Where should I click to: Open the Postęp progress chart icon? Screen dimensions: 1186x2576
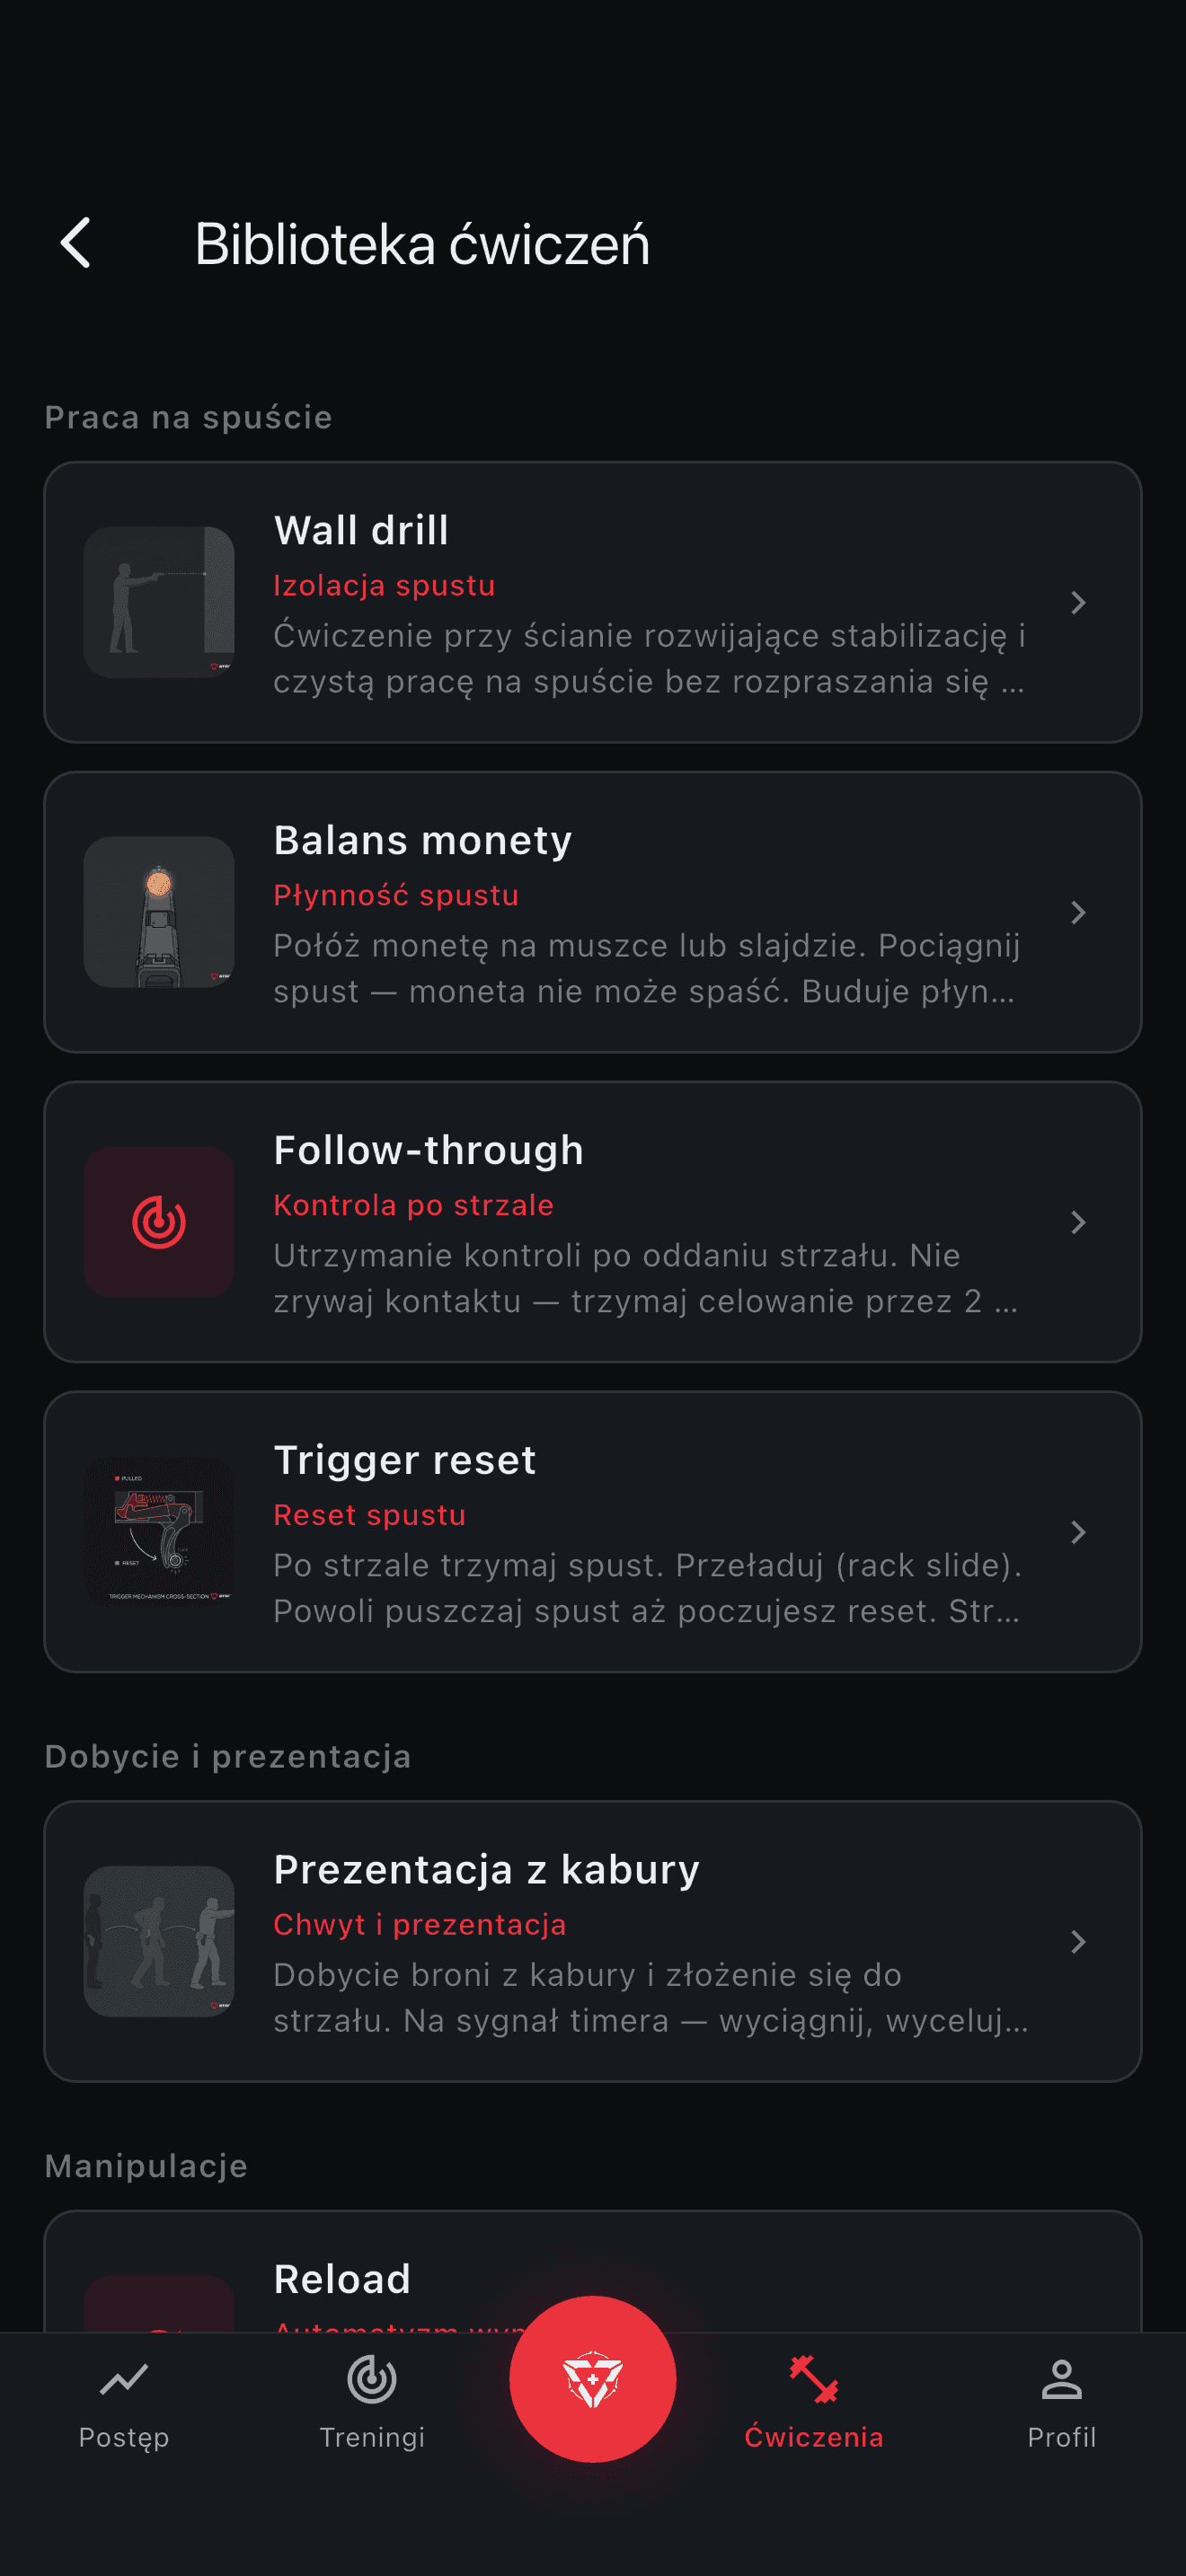pos(124,2379)
